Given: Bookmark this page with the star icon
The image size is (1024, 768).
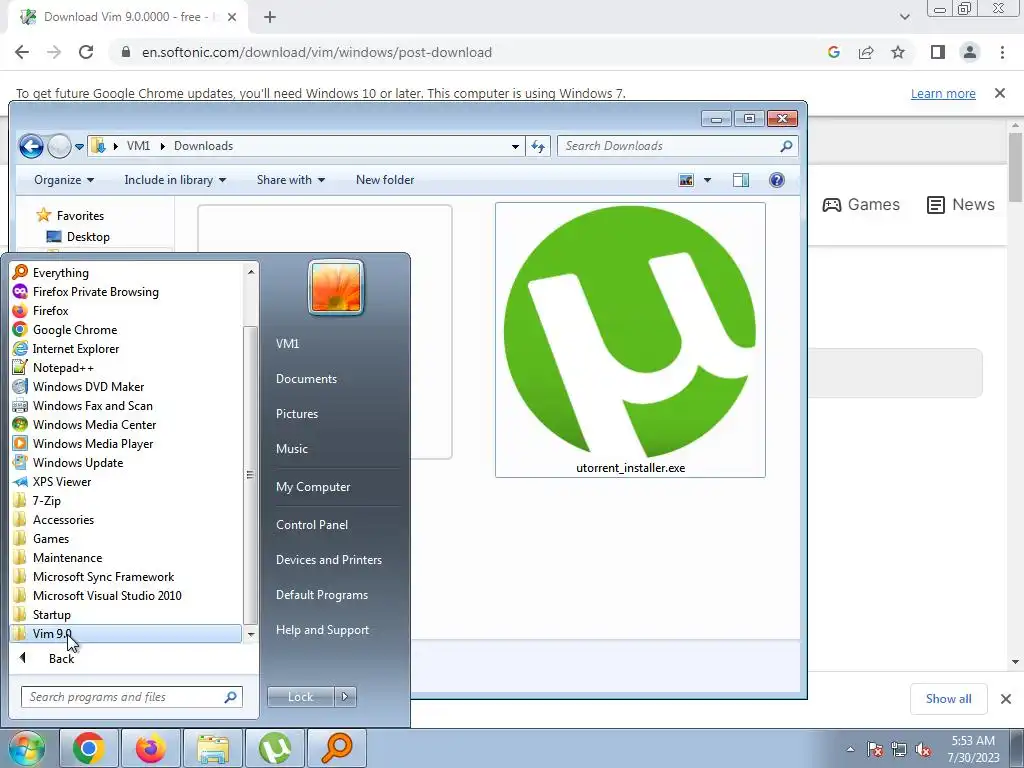Looking at the screenshot, I should (898, 52).
